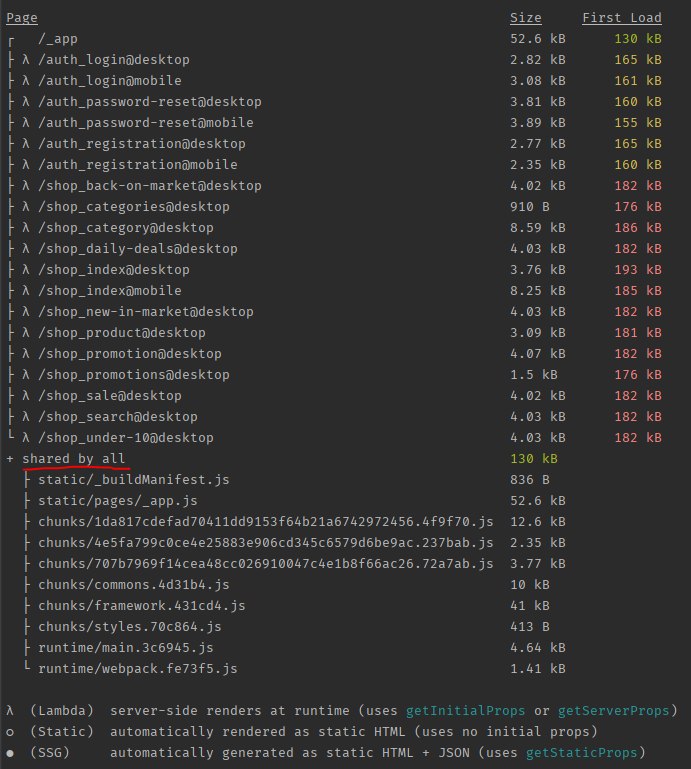Select chunks/commons.4d31b4.js file name
The height and width of the screenshot is (769, 691).
pos(134,585)
